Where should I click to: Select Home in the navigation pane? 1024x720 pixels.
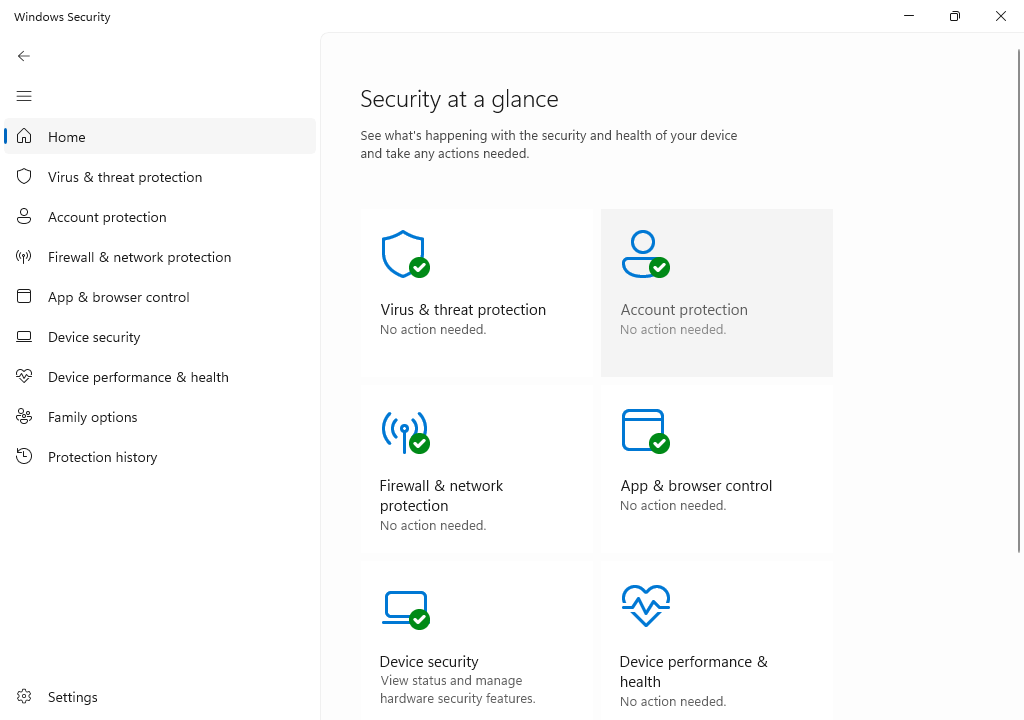67,137
